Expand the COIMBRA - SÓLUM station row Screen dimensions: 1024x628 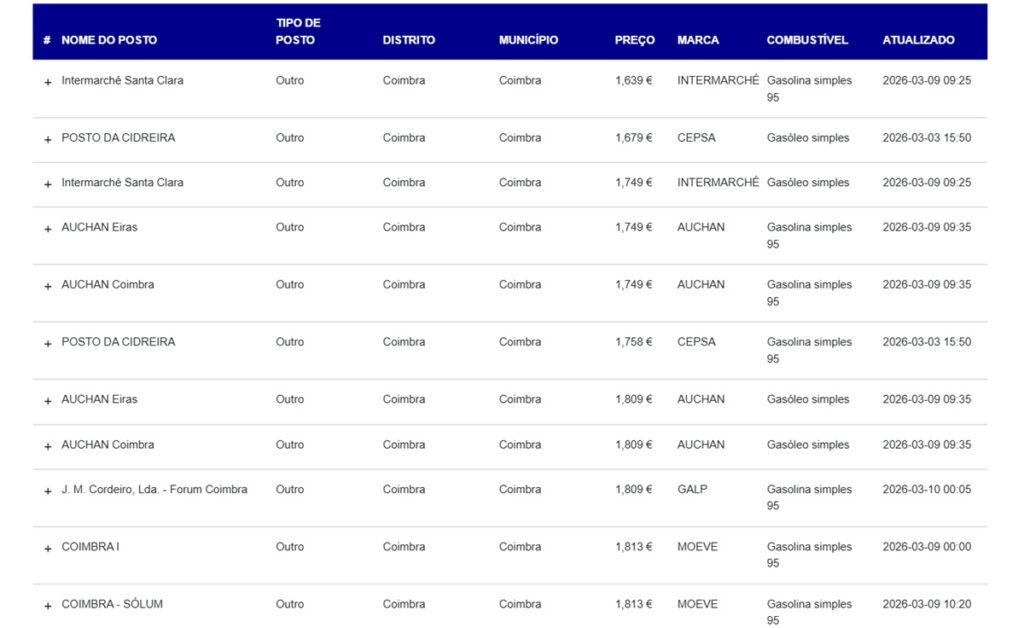tap(47, 606)
